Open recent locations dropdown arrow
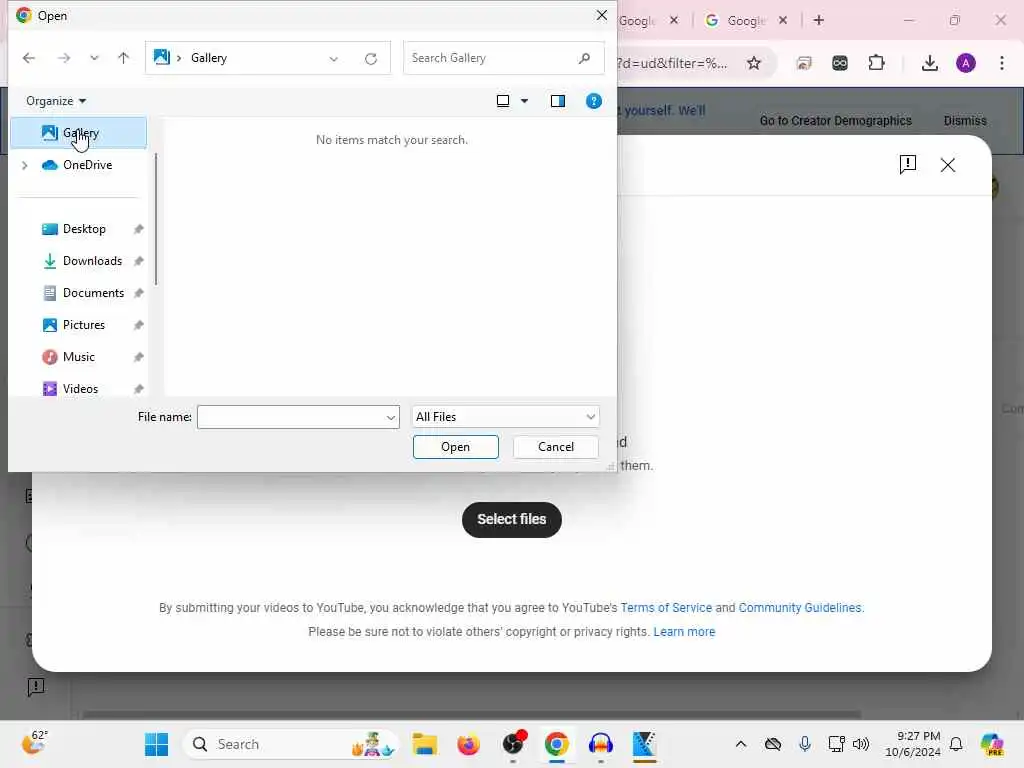 point(94,58)
